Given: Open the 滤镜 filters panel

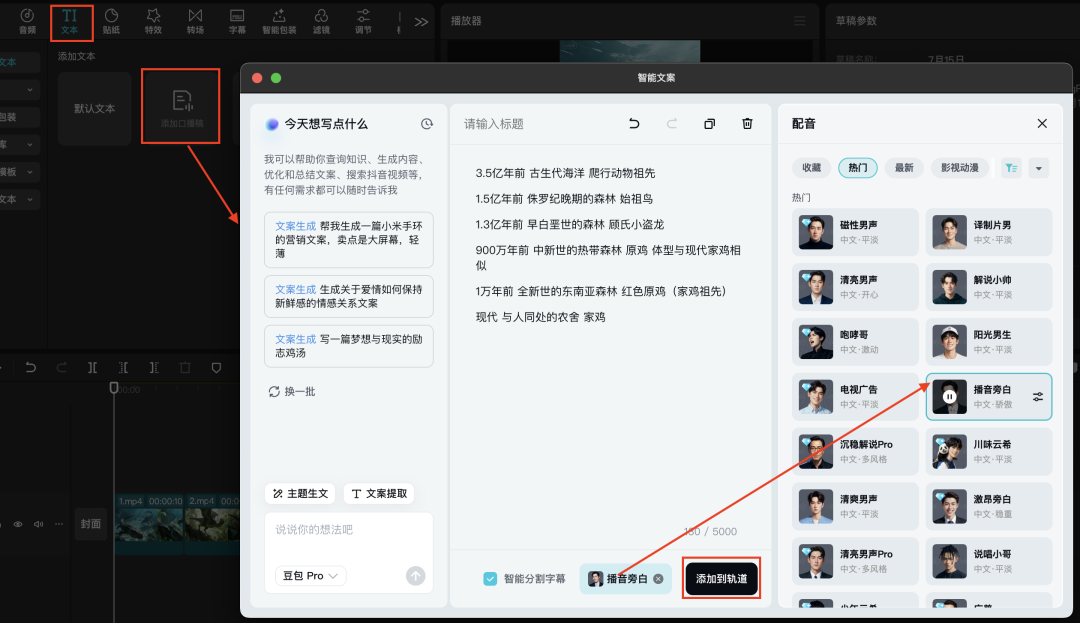Looking at the screenshot, I should (321, 20).
